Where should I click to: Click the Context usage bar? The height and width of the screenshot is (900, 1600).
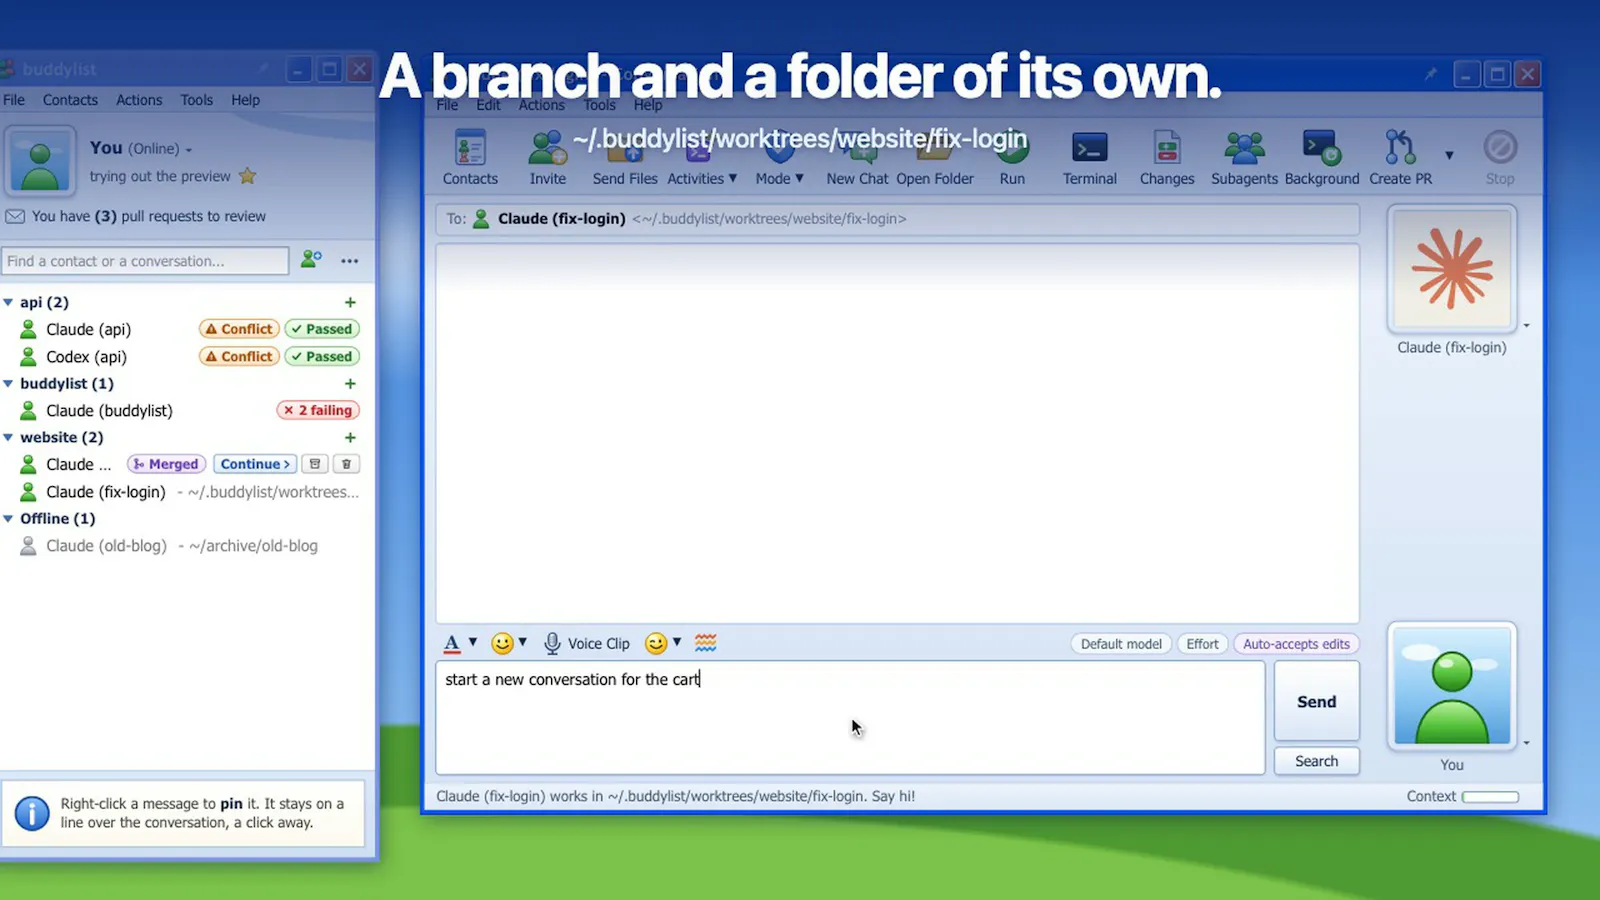[1490, 797]
